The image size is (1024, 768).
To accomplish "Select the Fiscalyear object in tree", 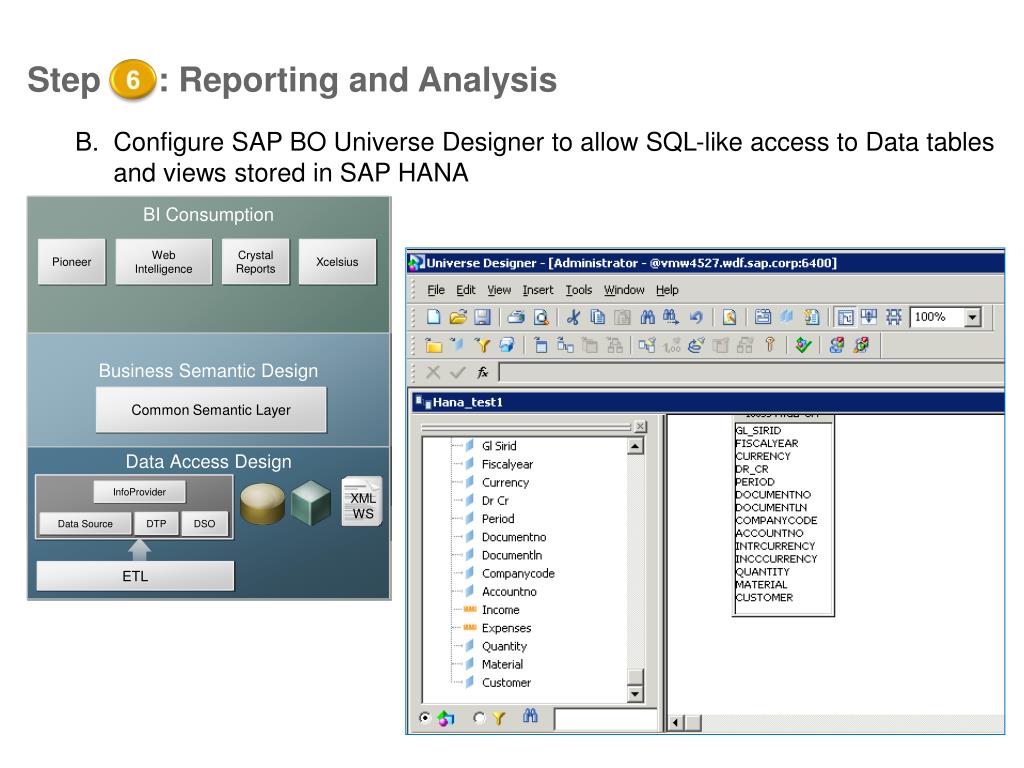I will coord(507,464).
